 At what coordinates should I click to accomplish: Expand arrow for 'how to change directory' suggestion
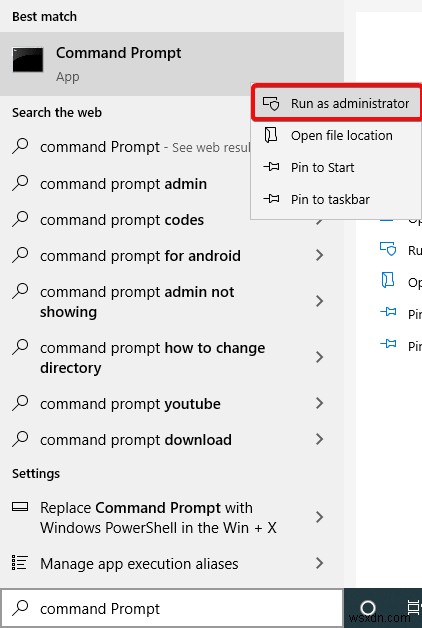pos(319,357)
